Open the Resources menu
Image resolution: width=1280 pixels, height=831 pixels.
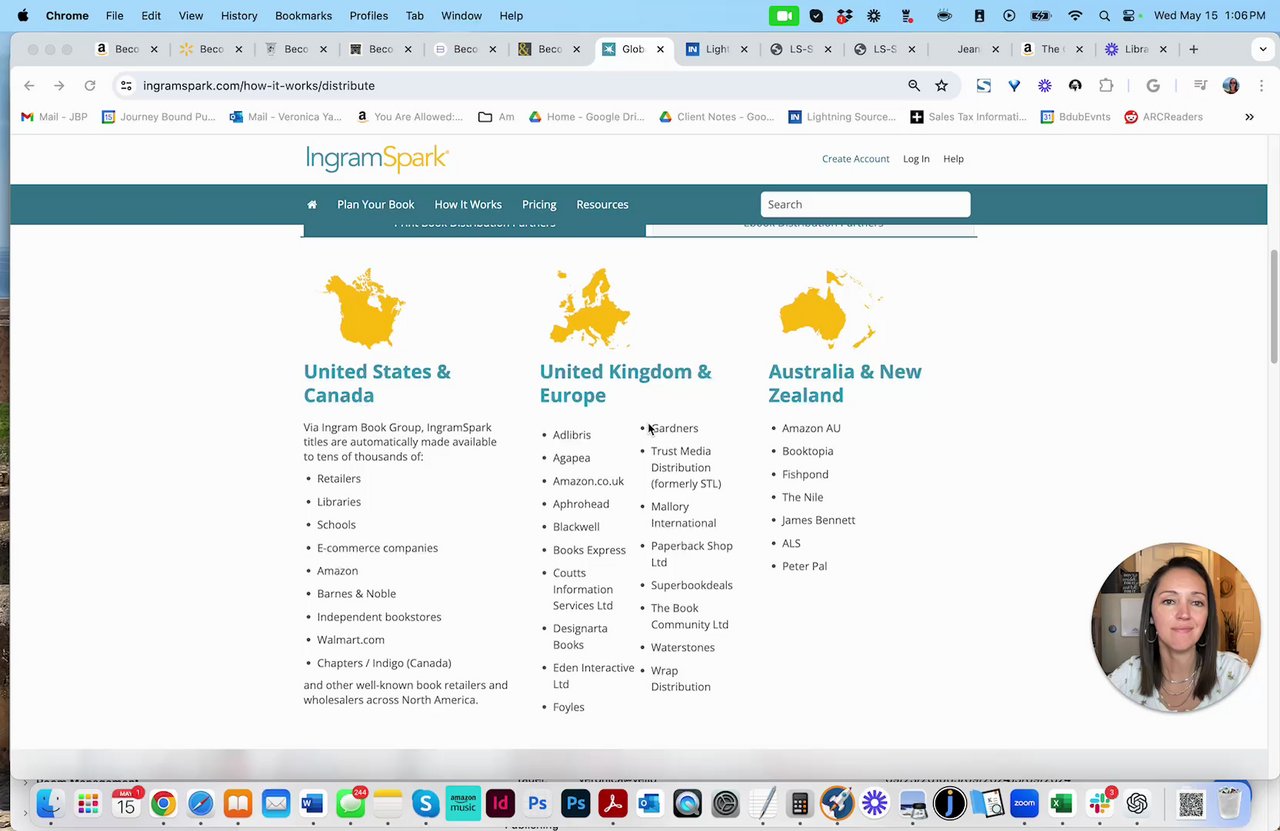tap(602, 204)
